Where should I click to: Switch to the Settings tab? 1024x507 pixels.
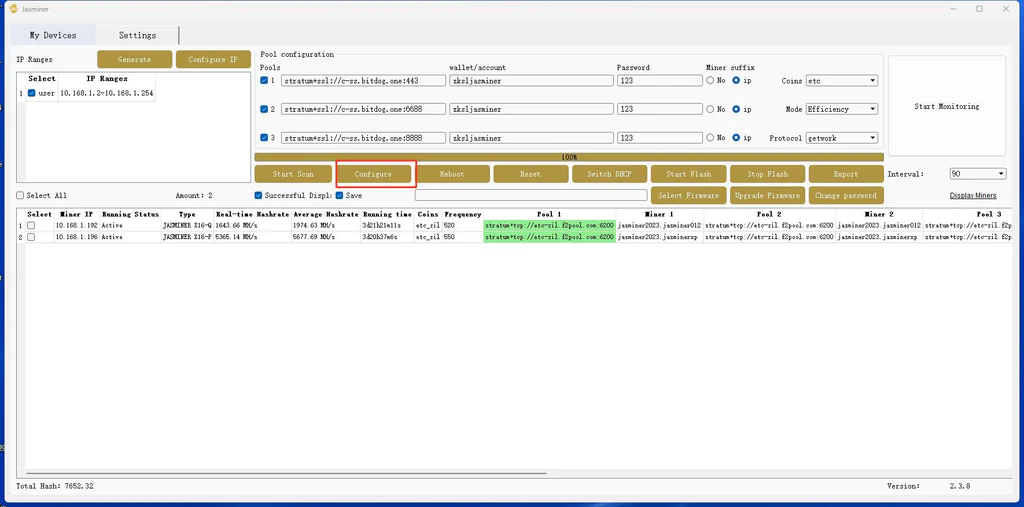tap(138, 35)
